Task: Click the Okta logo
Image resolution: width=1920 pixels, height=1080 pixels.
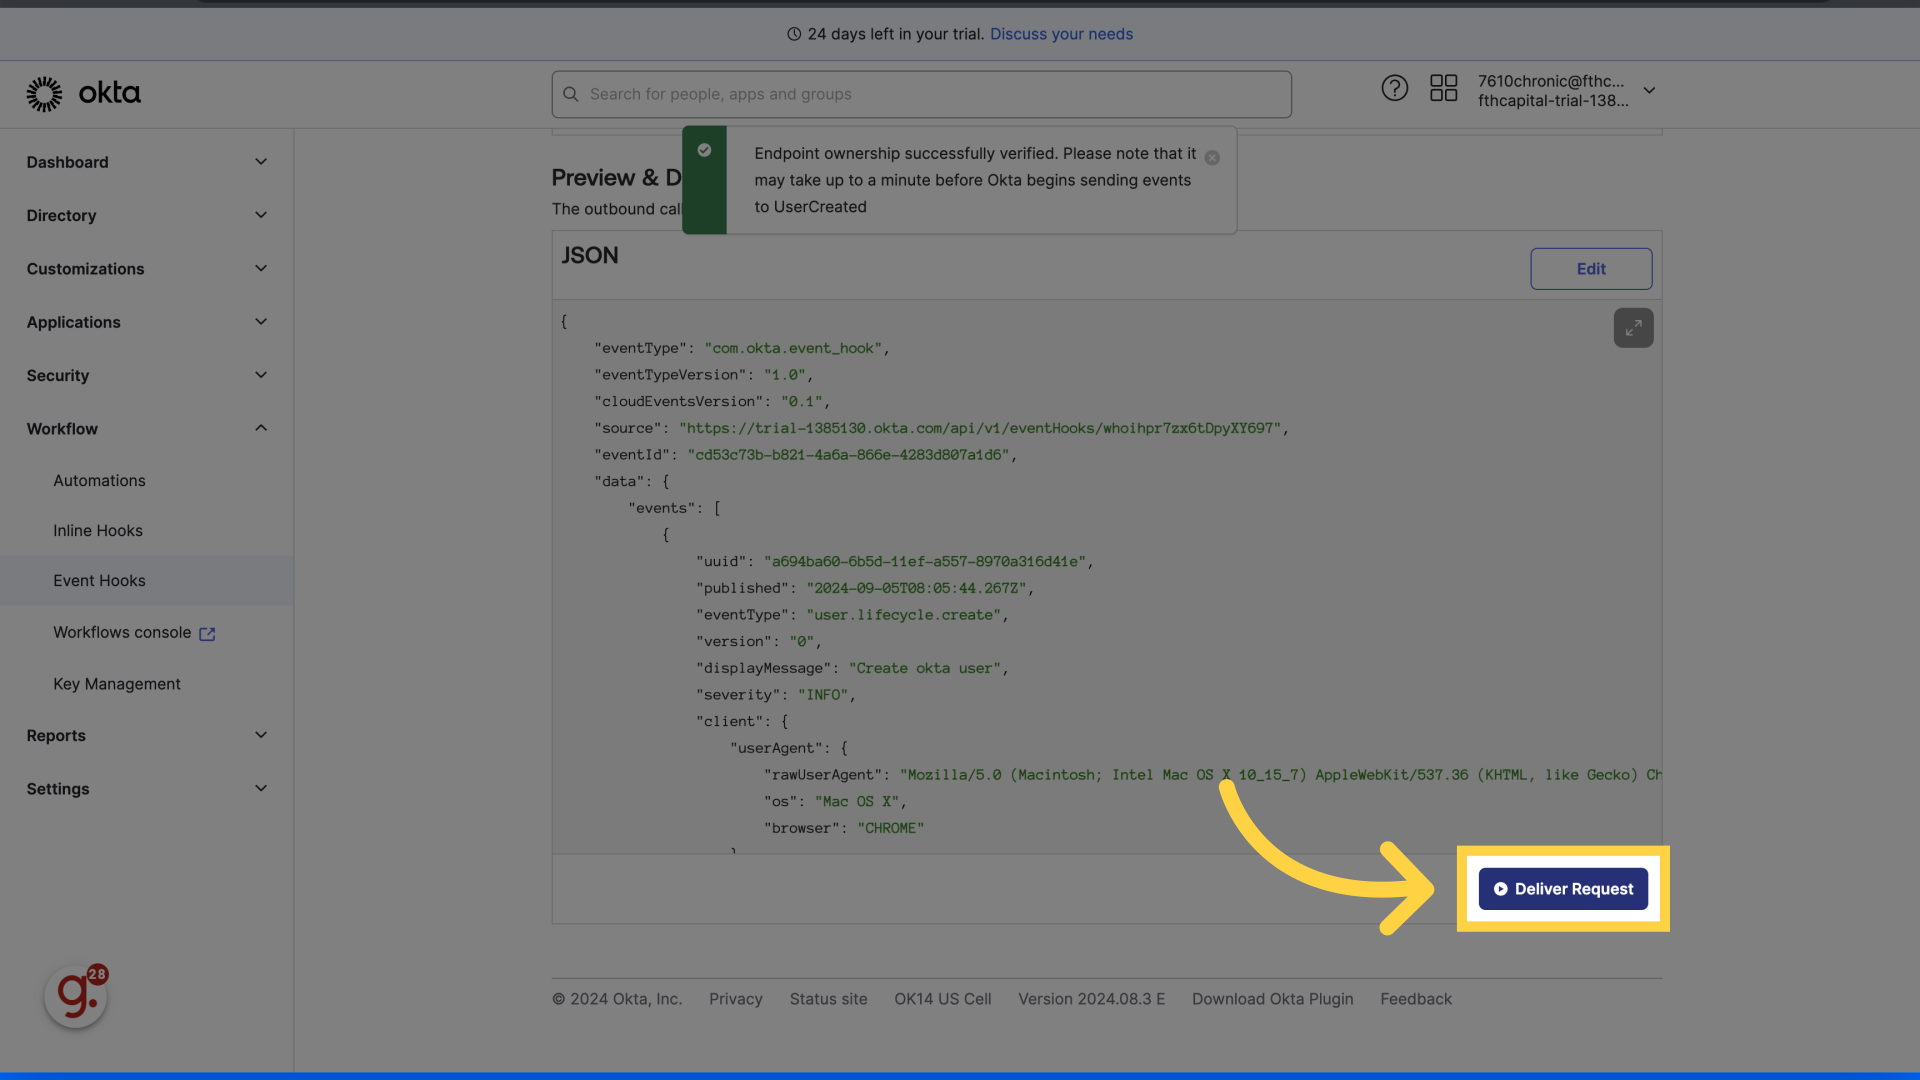Action: (83, 94)
